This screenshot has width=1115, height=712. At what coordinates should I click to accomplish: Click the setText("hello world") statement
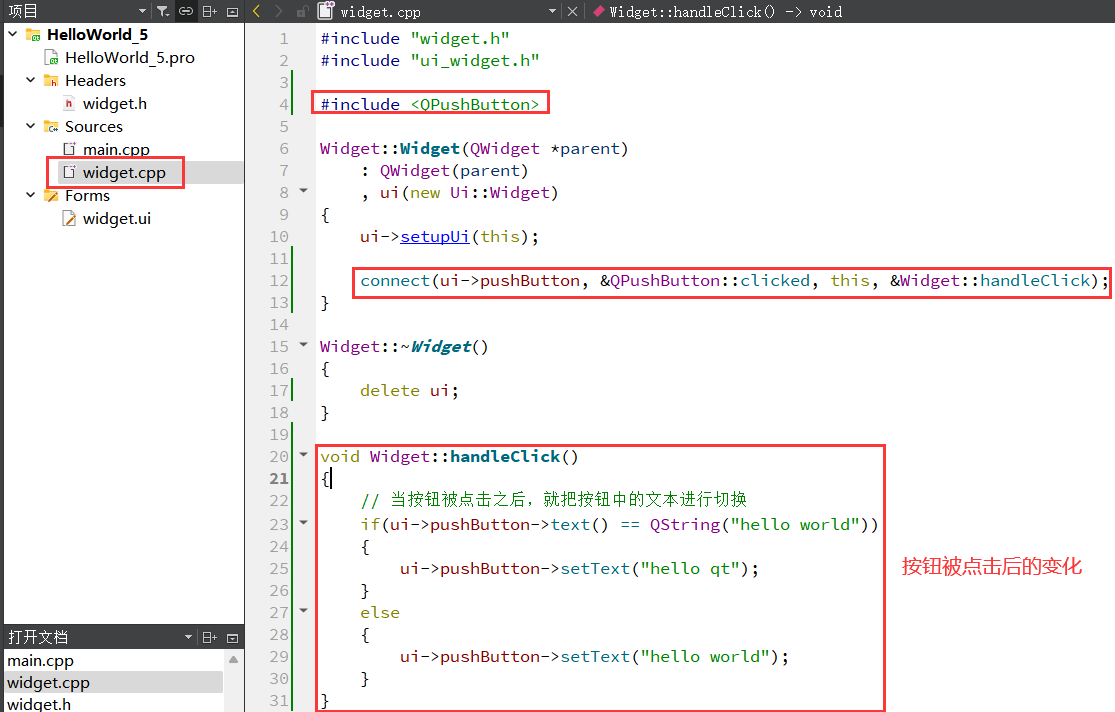pyautogui.click(x=594, y=657)
